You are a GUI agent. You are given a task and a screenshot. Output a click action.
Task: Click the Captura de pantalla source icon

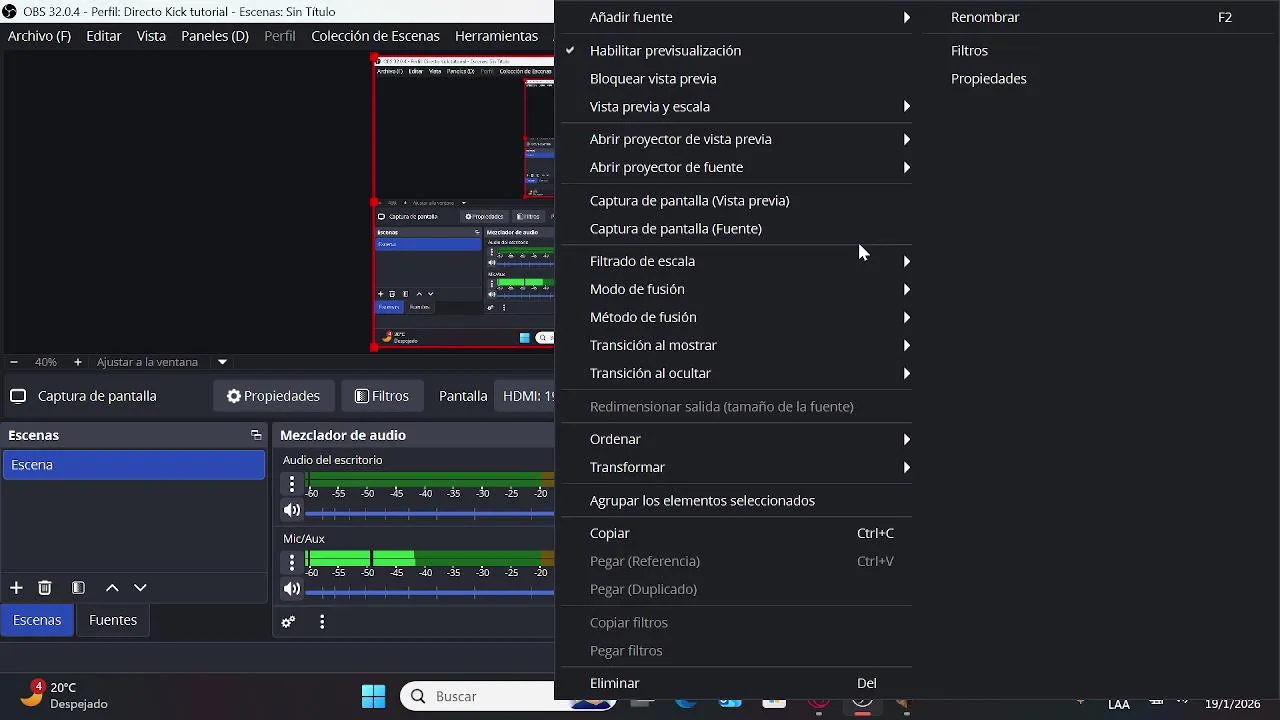(x=18, y=396)
